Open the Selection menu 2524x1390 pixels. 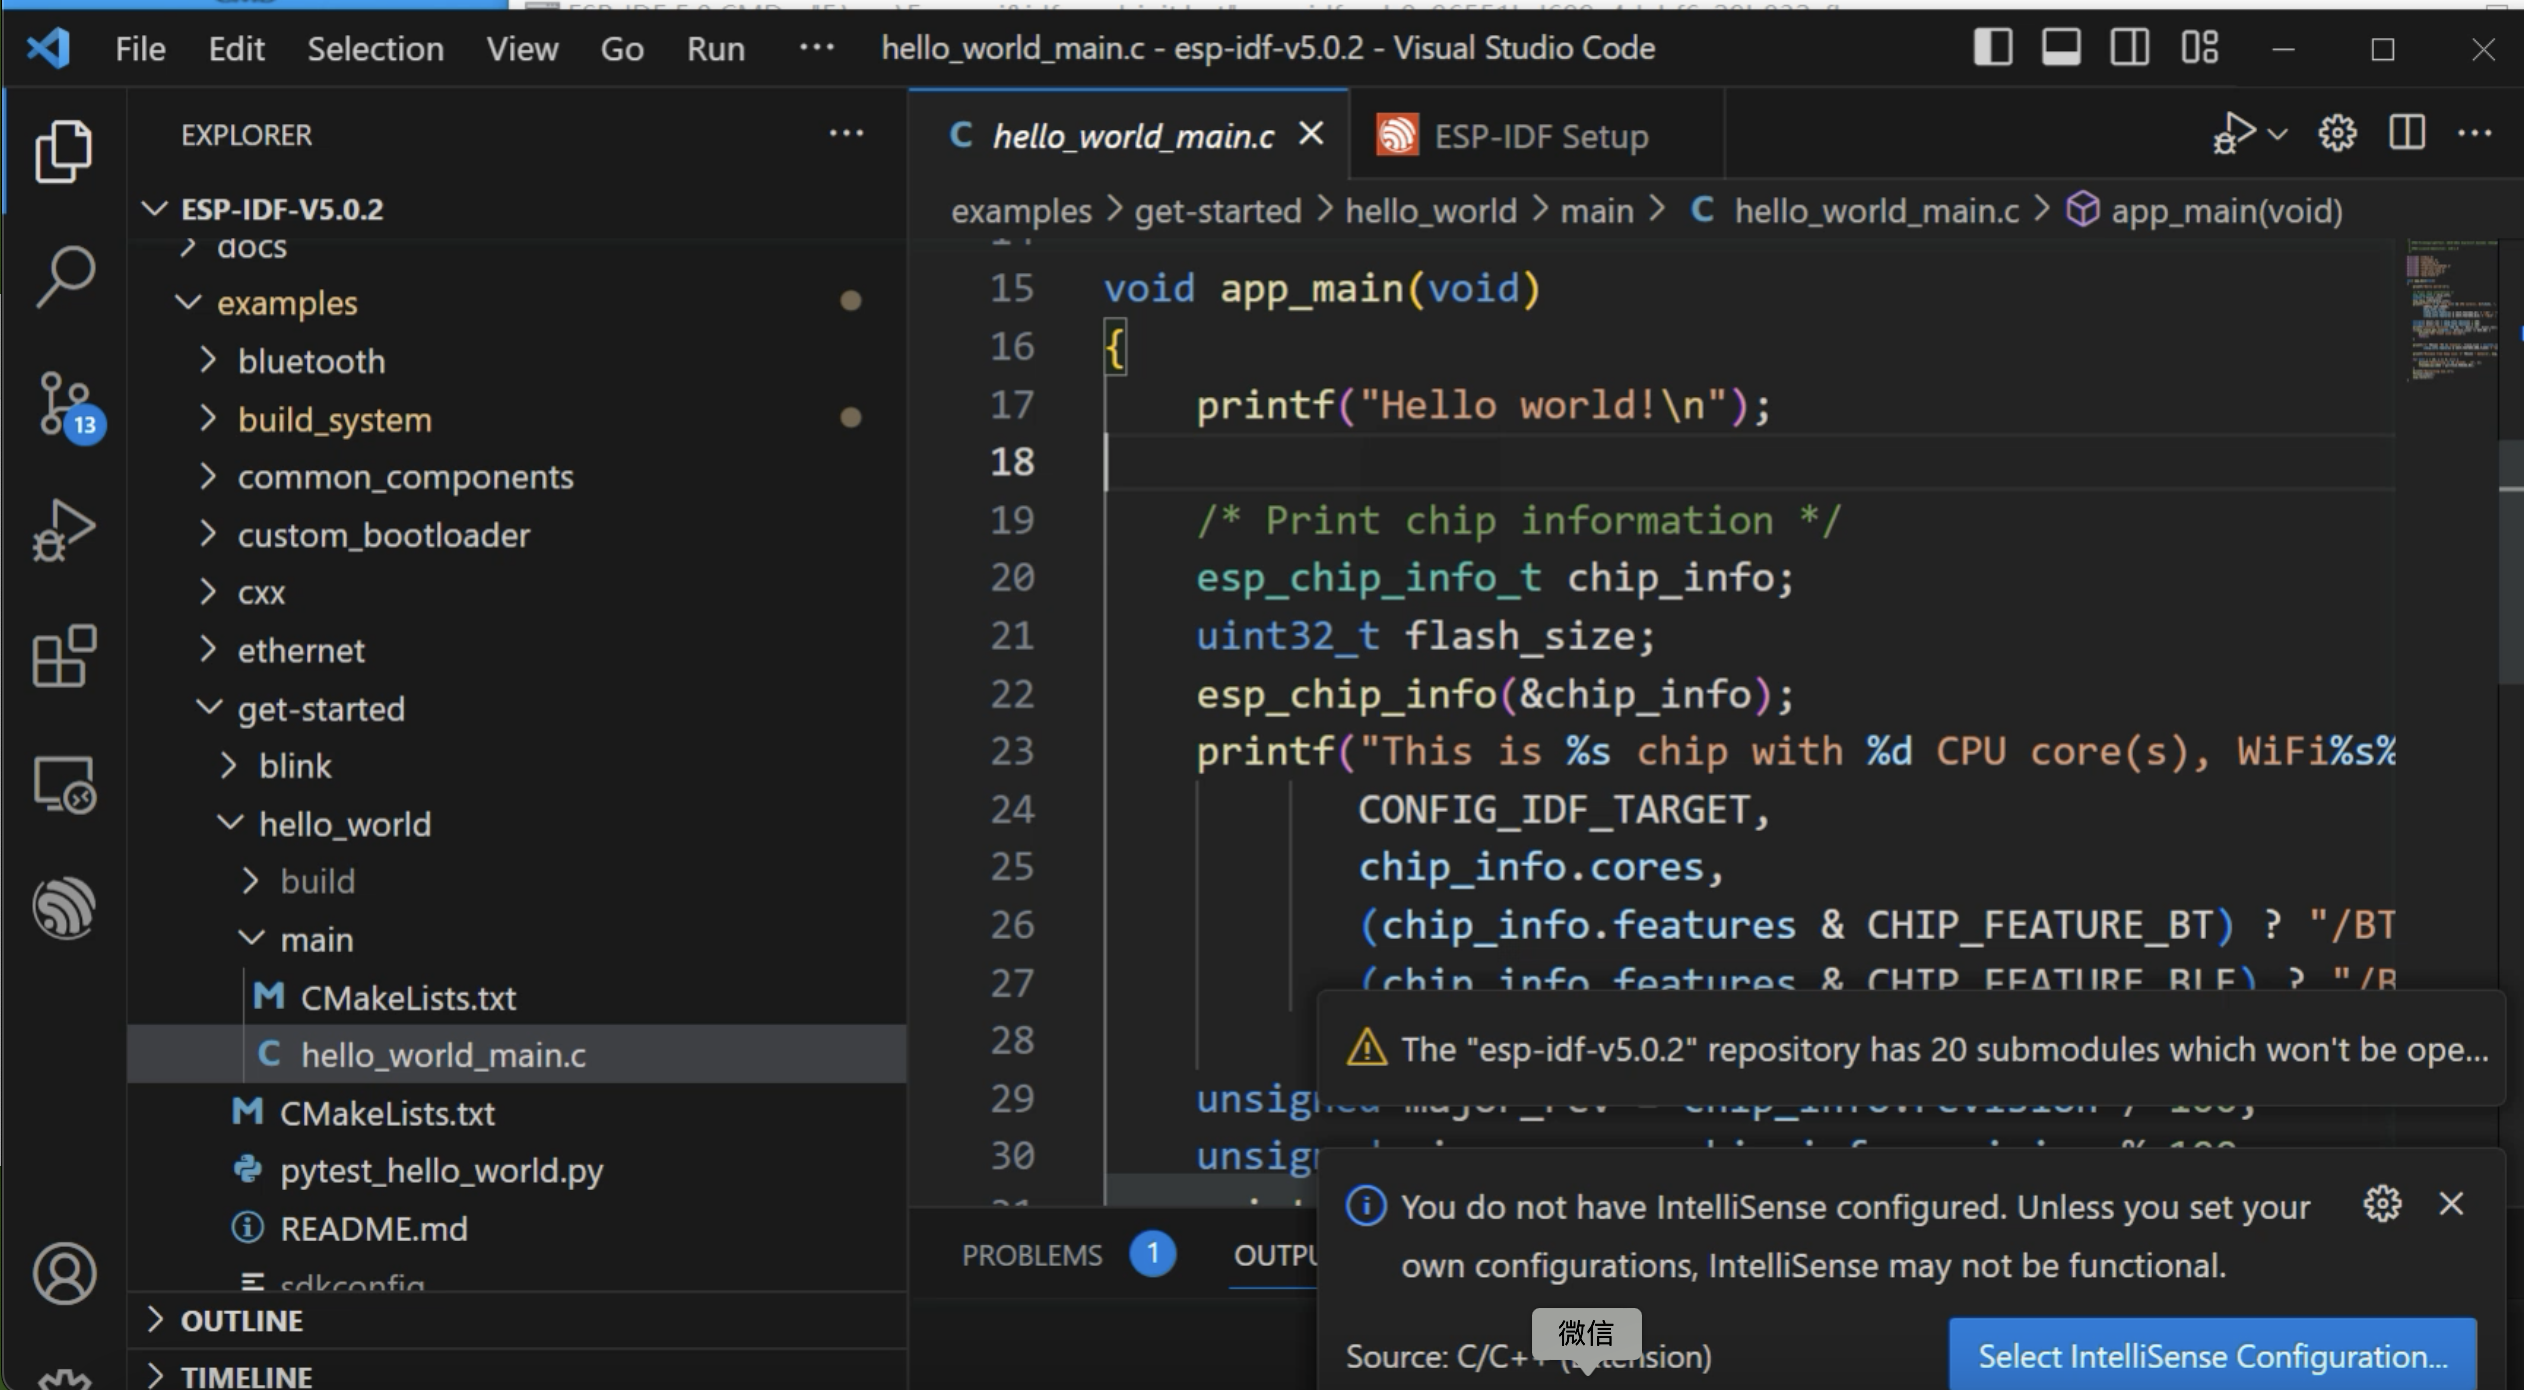point(375,48)
